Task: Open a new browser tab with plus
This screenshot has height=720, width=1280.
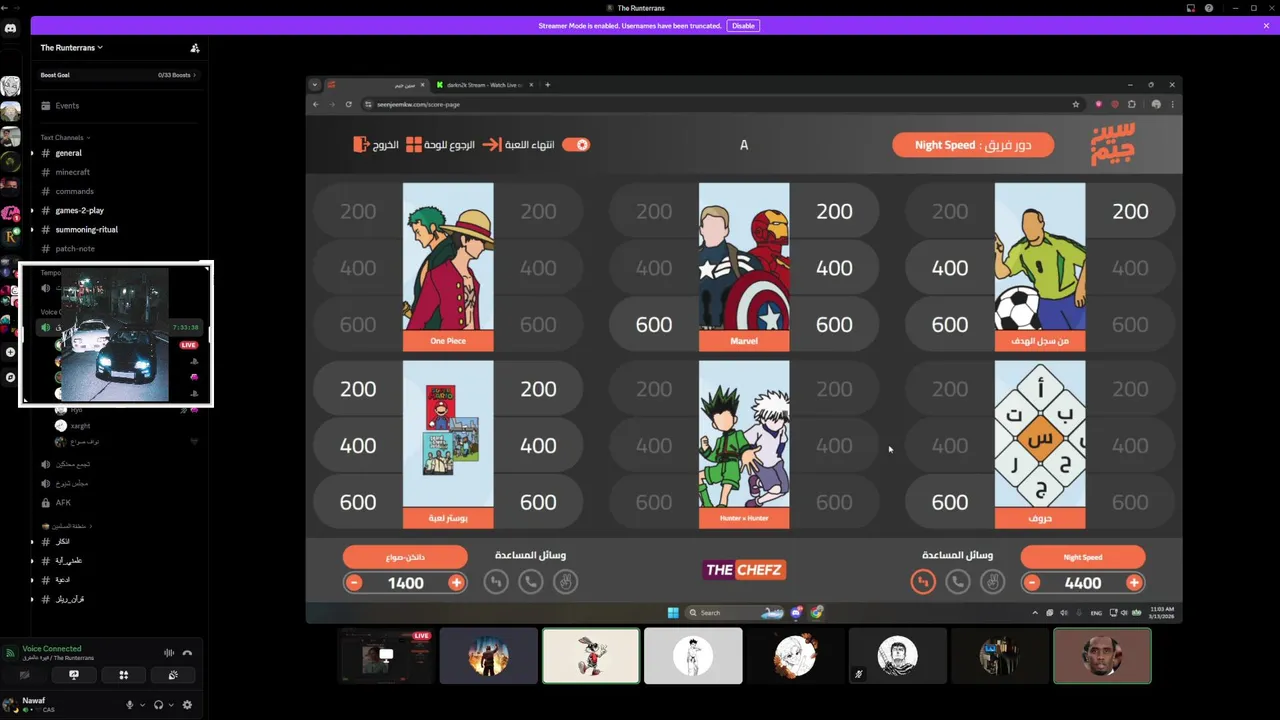Action: (547, 85)
